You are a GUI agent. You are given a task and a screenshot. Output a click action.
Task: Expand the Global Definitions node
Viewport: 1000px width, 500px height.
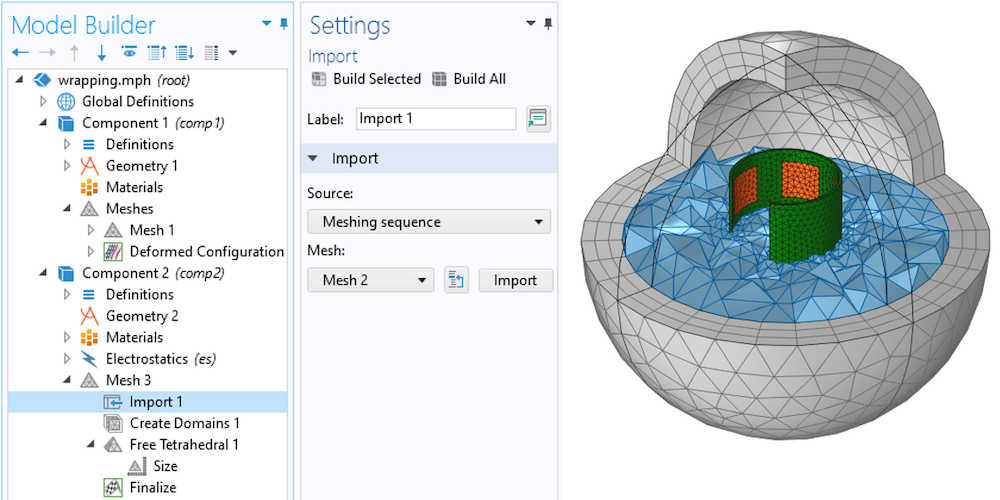43,101
